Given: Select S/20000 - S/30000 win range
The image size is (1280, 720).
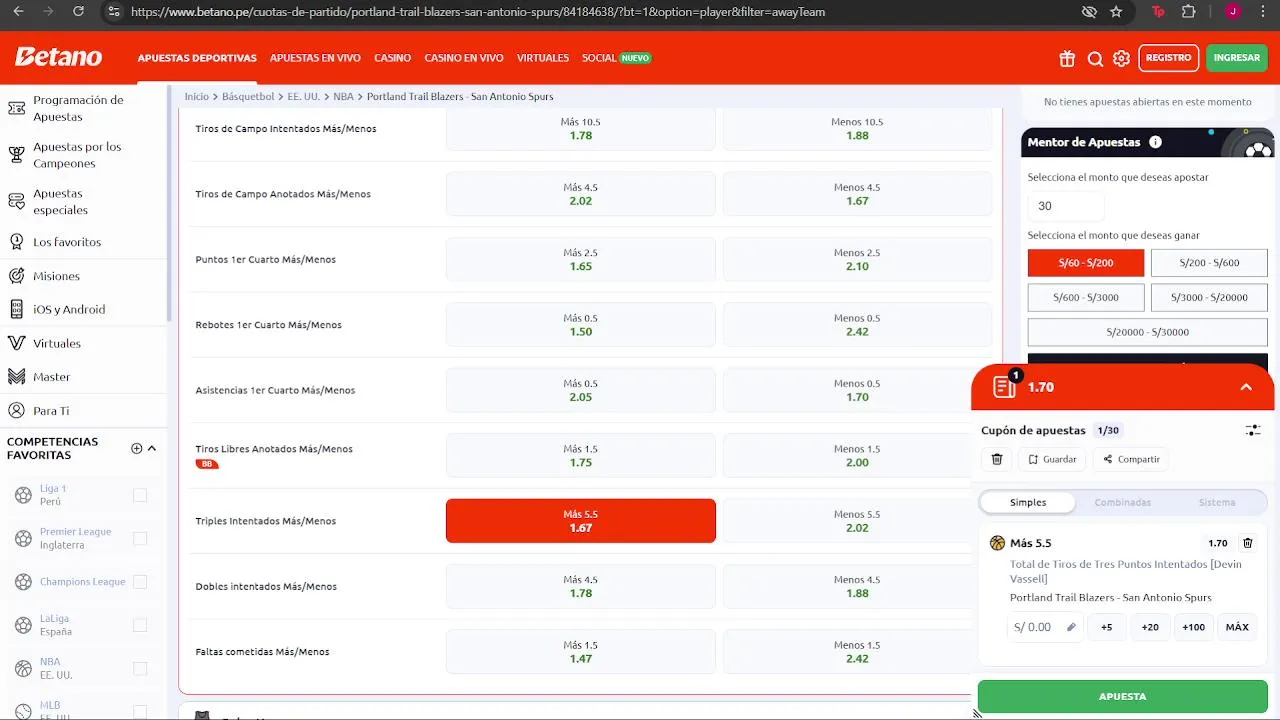Looking at the screenshot, I should (x=1147, y=332).
